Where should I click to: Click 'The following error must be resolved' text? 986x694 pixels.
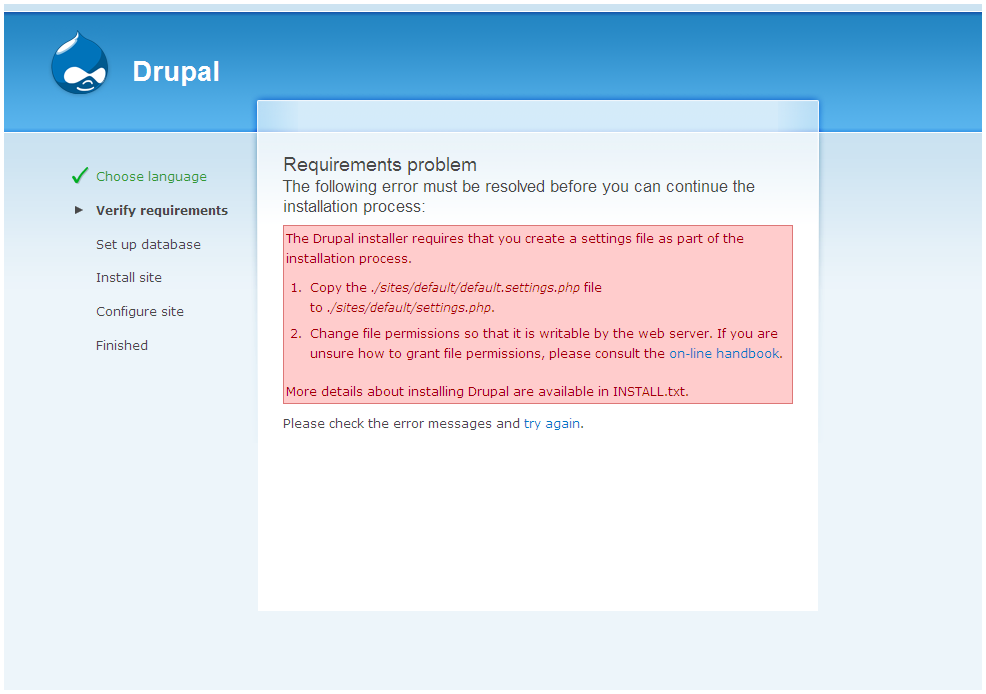tap(519, 196)
